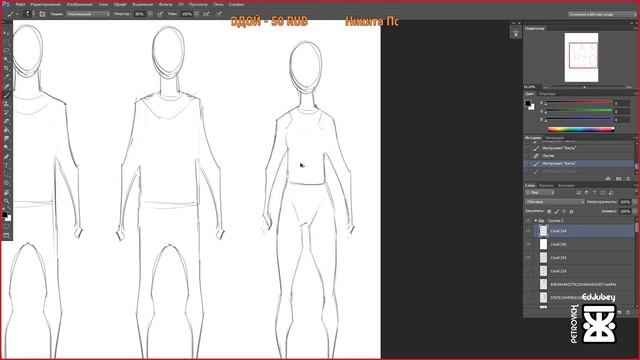
Task: Filter layers by type layers icon
Action: tap(595, 193)
